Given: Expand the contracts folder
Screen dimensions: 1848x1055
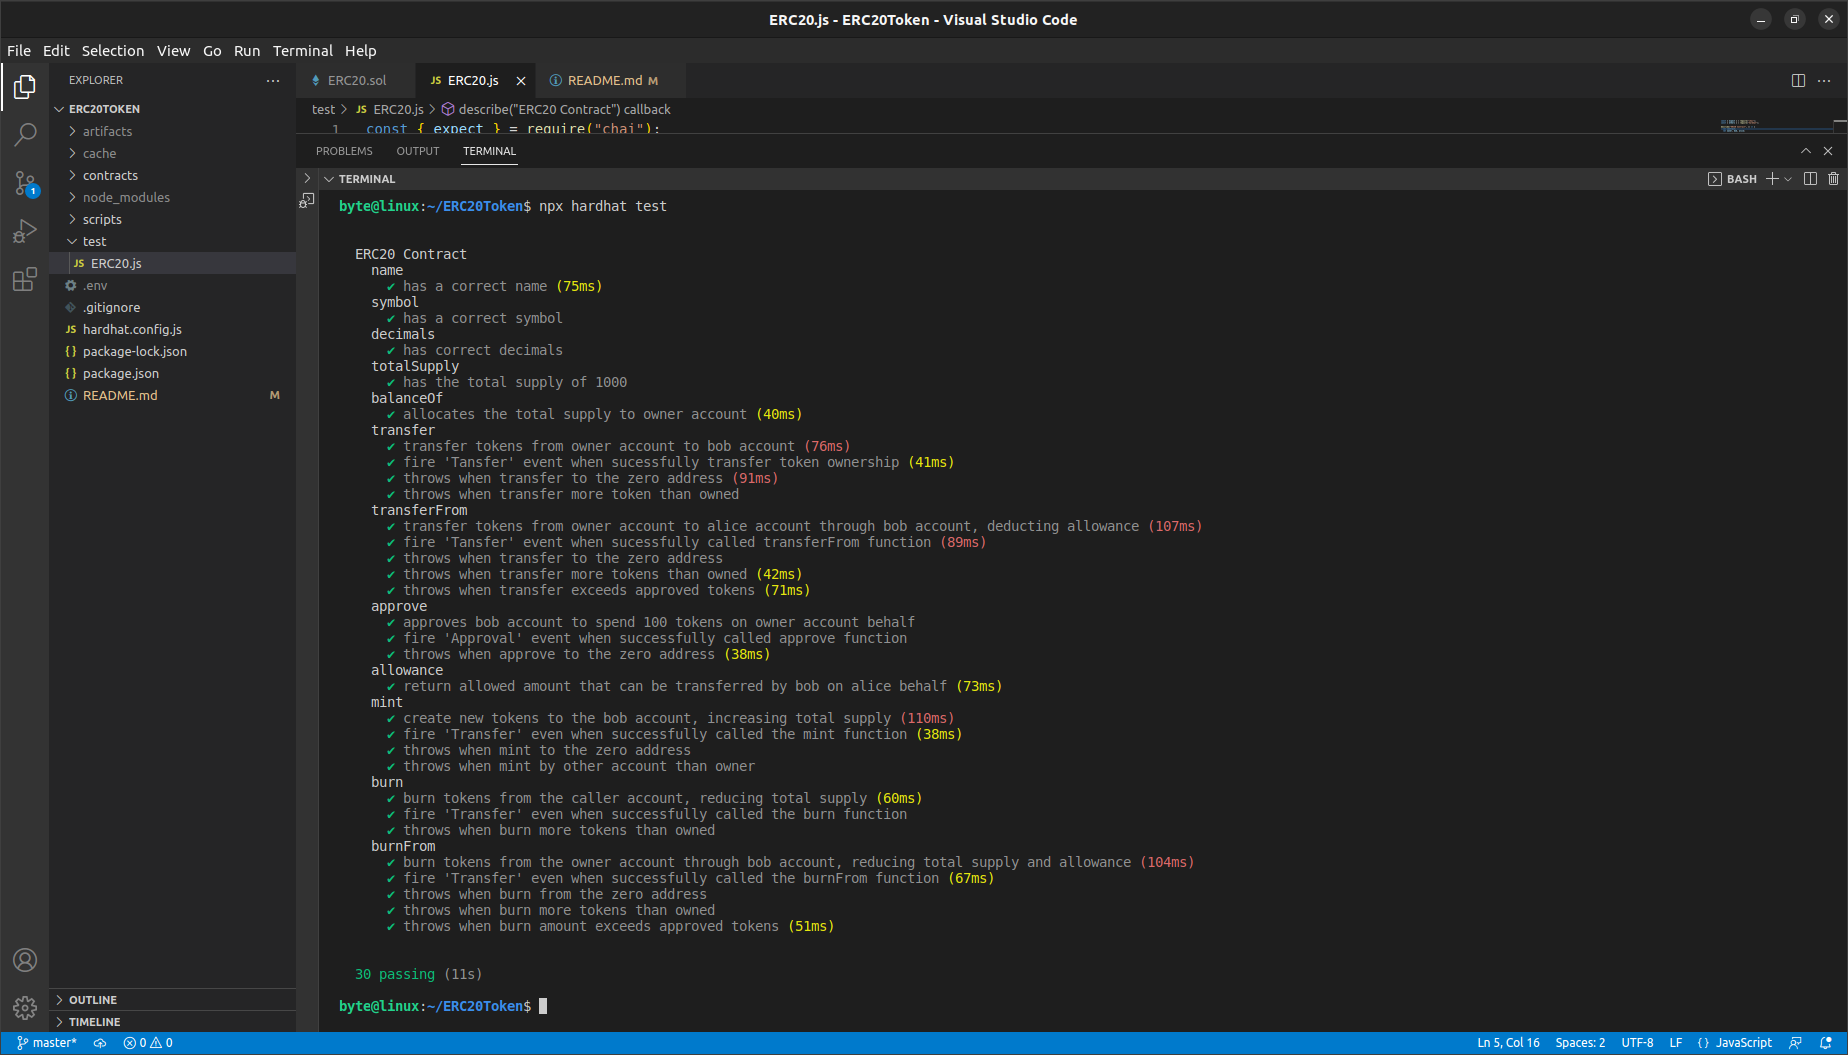Looking at the screenshot, I should [172, 175].
